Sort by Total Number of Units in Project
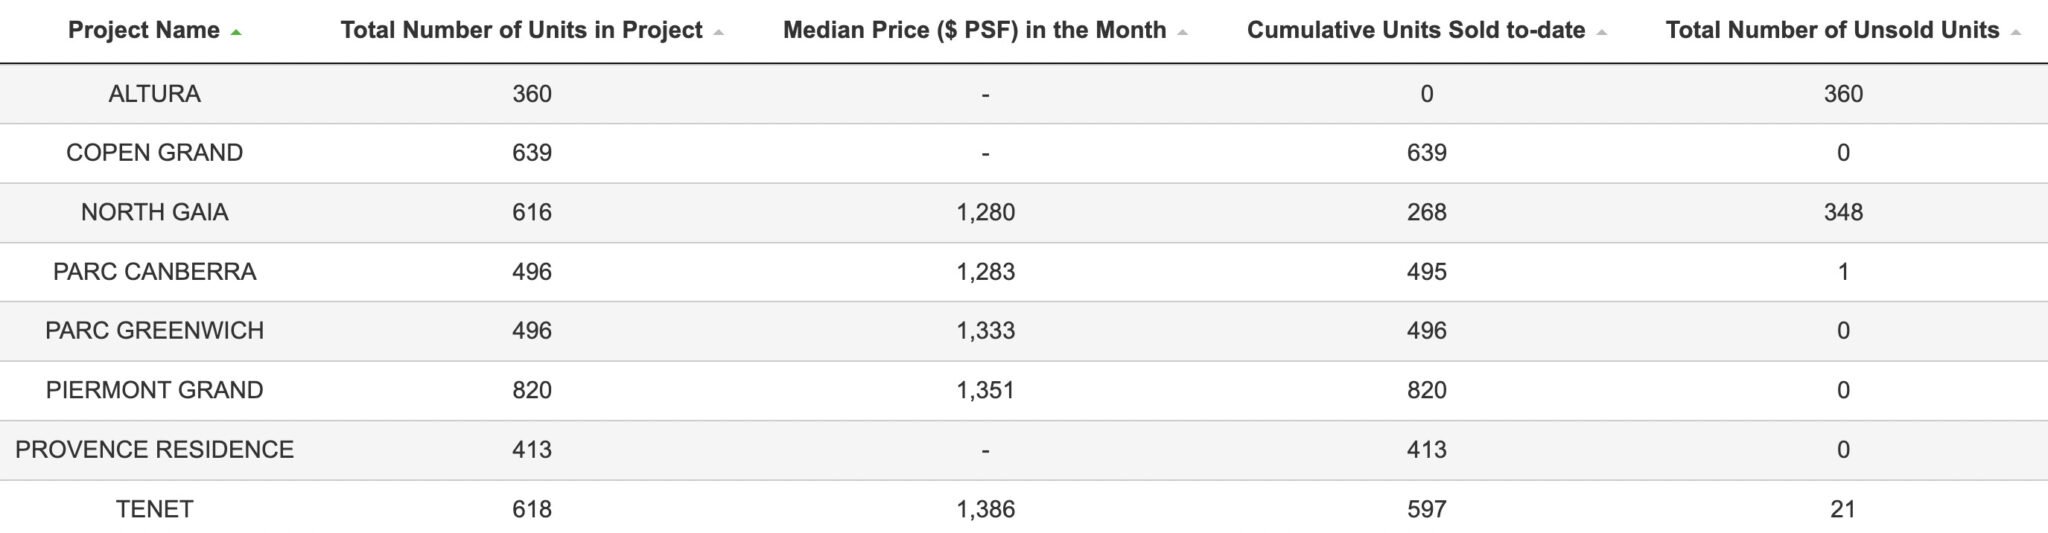The height and width of the screenshot is (533, 2048). click(522, 31)
